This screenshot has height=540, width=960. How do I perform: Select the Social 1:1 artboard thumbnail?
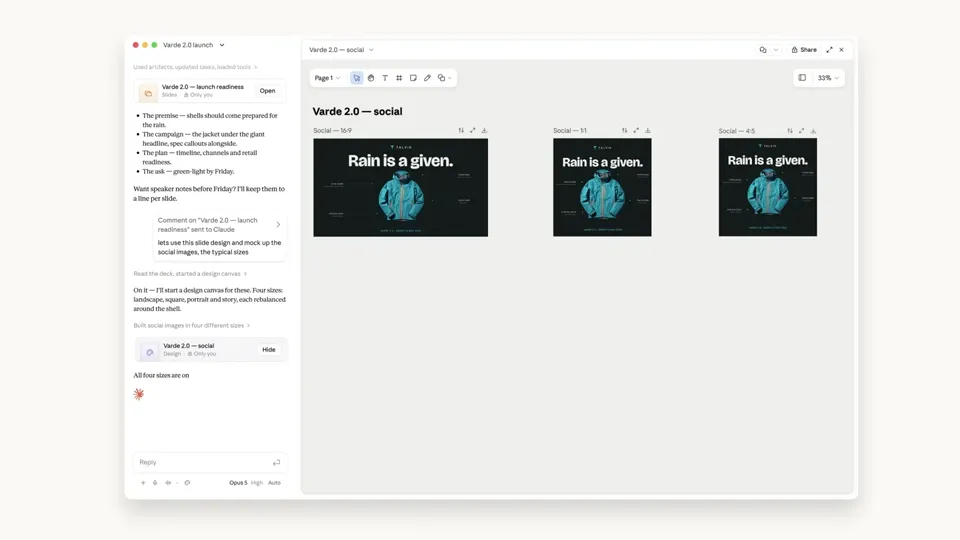(602, 187)
